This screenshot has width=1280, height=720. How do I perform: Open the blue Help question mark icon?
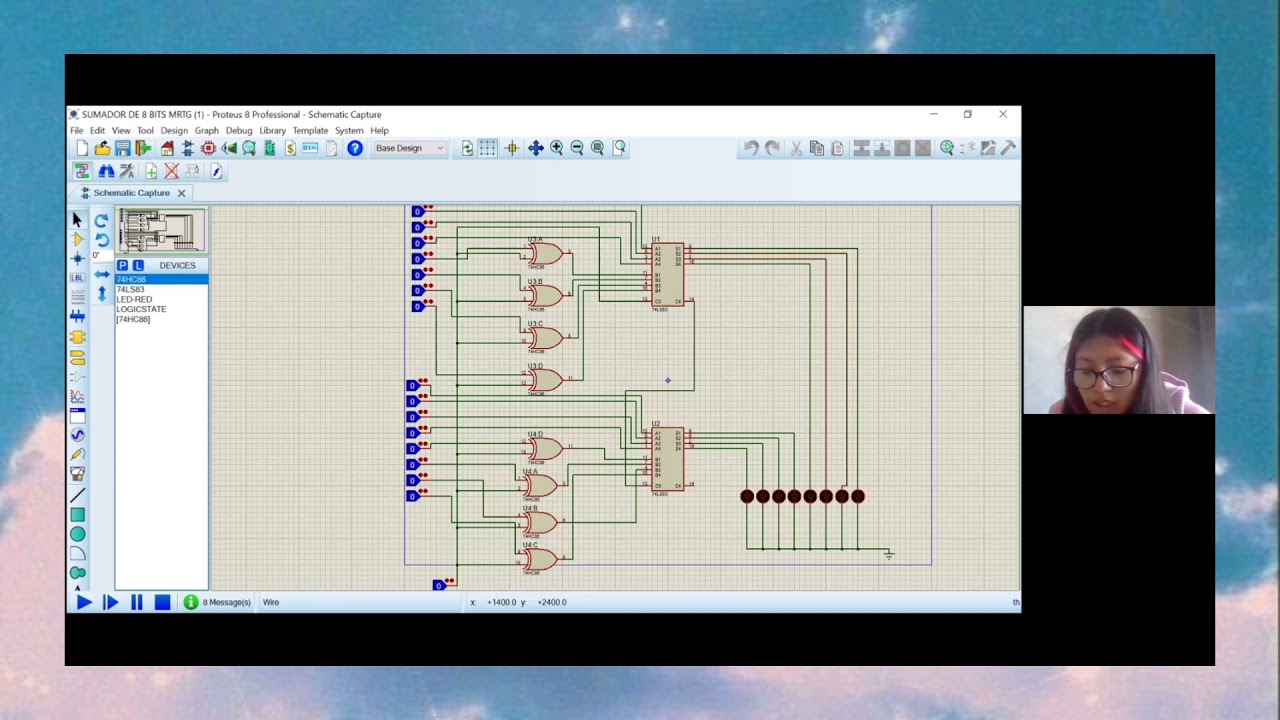[x=355, y=148]
